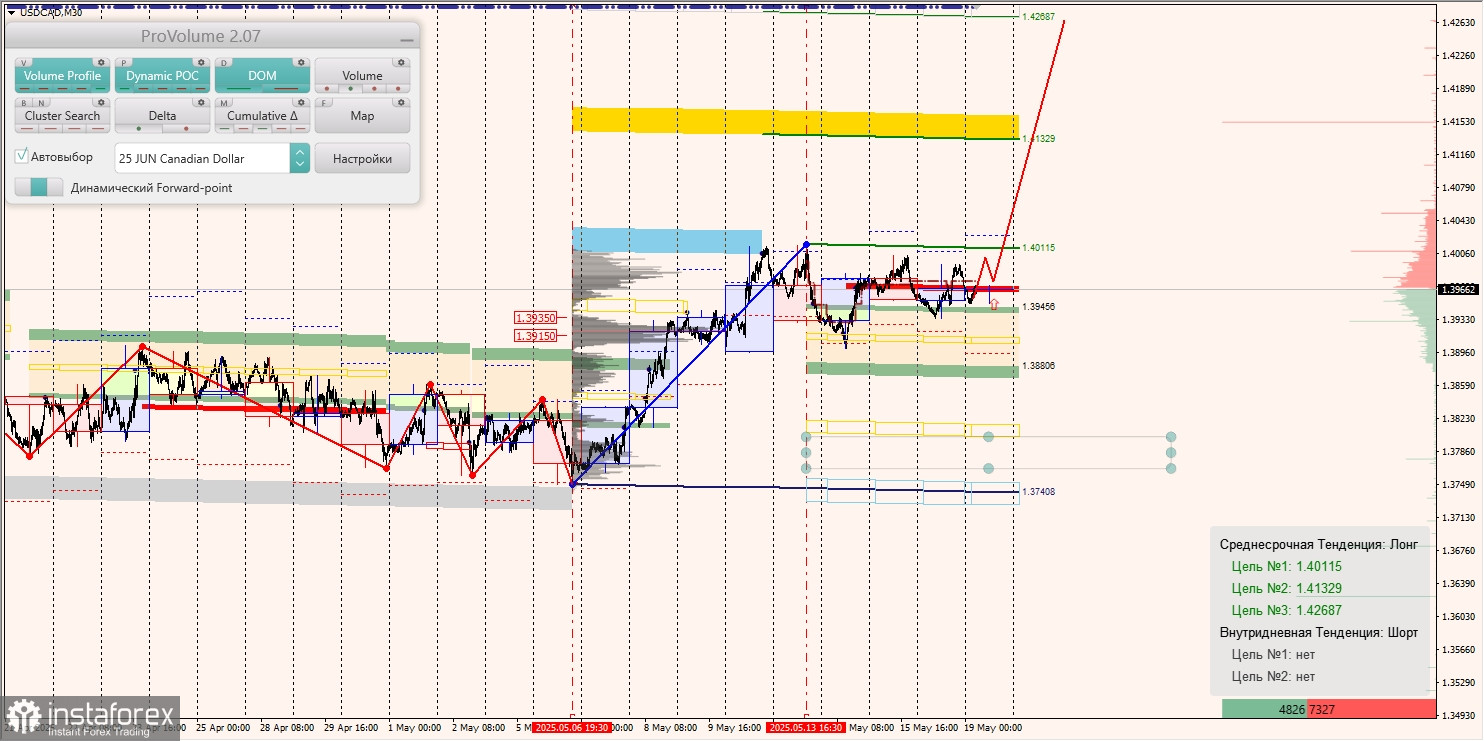Image resolution: width=1484 pixels, height=741 pixels.
Task: Click the 1.41329 level label on chart
Action: (1038, 138)
